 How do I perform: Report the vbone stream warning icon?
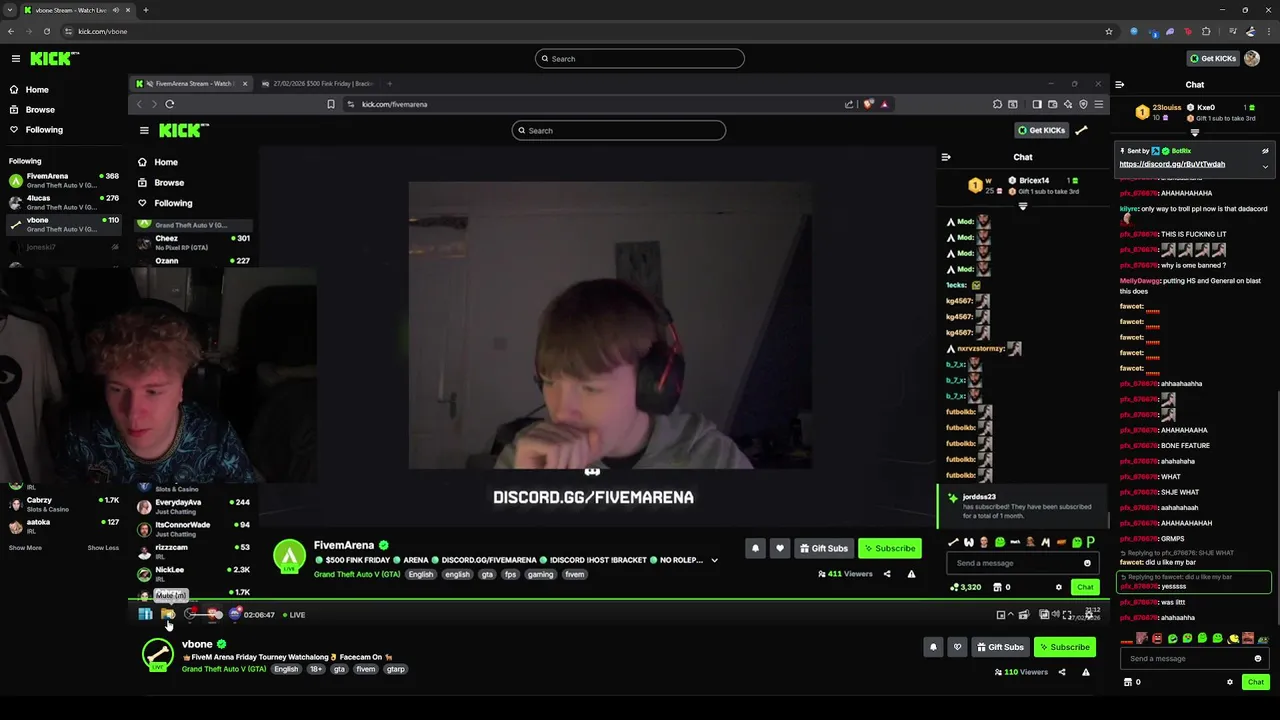coord(1086,672)
